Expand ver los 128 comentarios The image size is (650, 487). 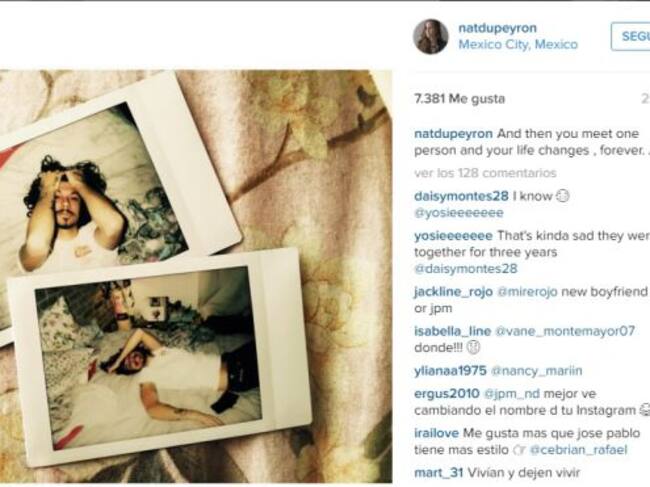point(485,173)
